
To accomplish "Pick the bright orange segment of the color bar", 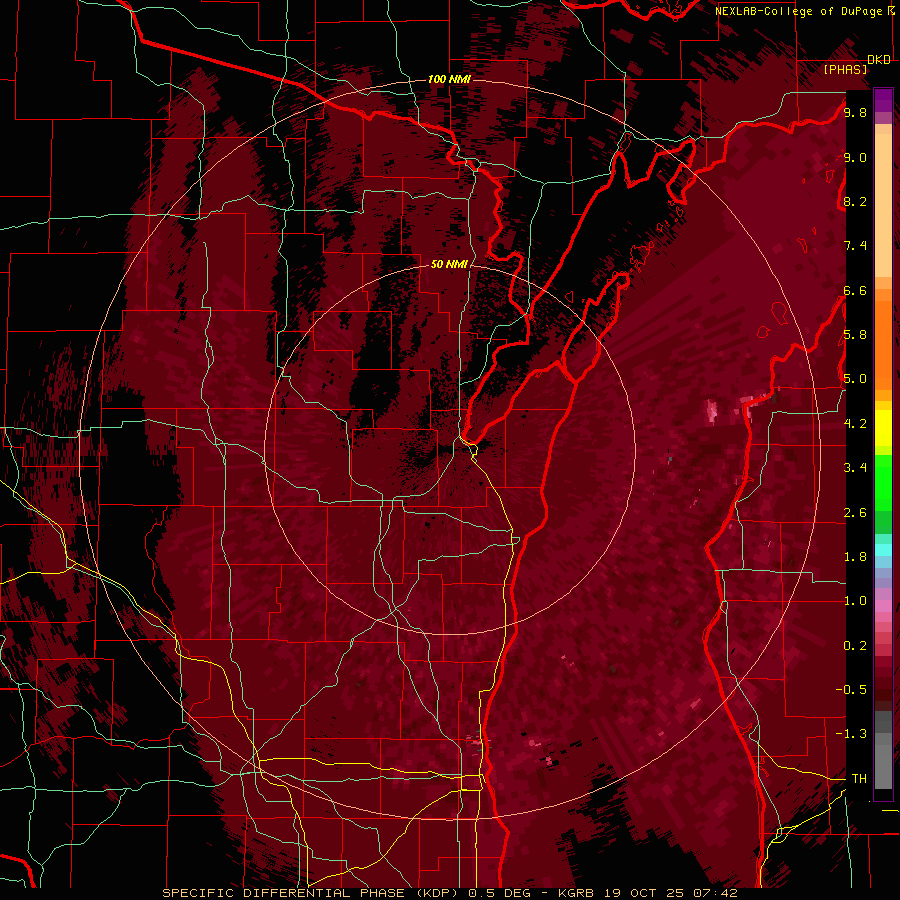I will pyautogui.click(x=883, y=345).
